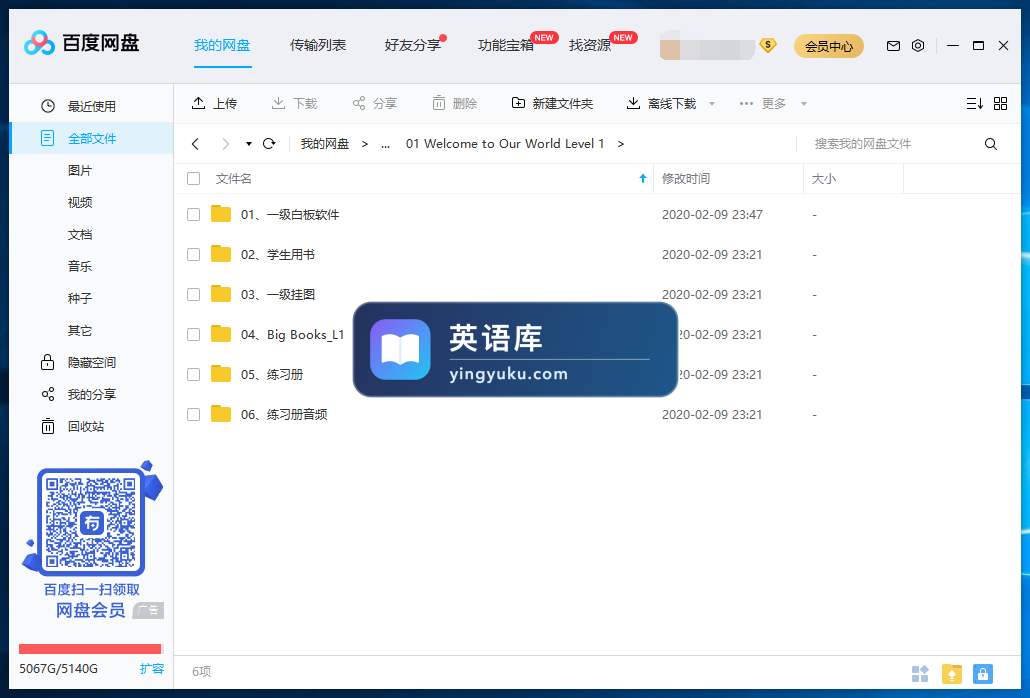
Task: Open the bottom apps grid icon
Action: click(x=920, y=674)
